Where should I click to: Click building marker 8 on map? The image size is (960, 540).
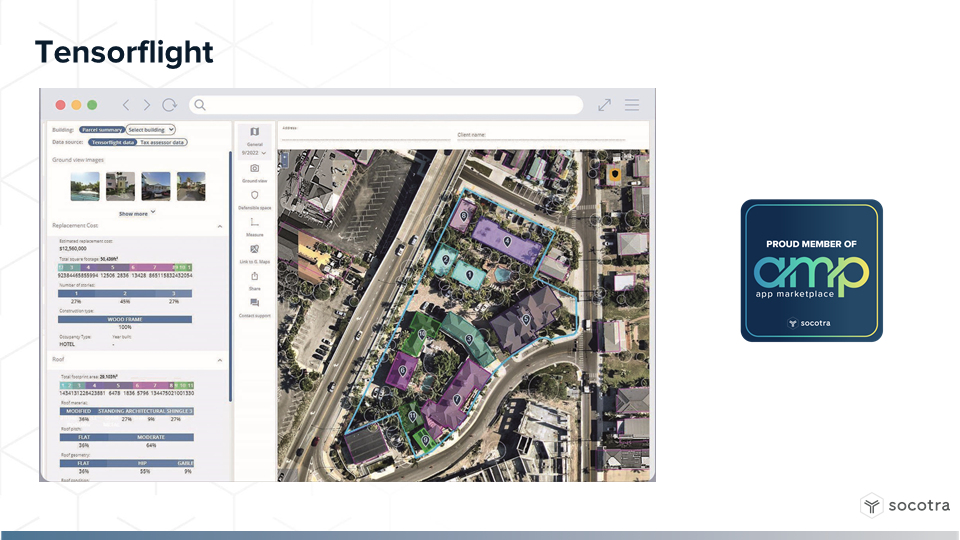point(464,216)
